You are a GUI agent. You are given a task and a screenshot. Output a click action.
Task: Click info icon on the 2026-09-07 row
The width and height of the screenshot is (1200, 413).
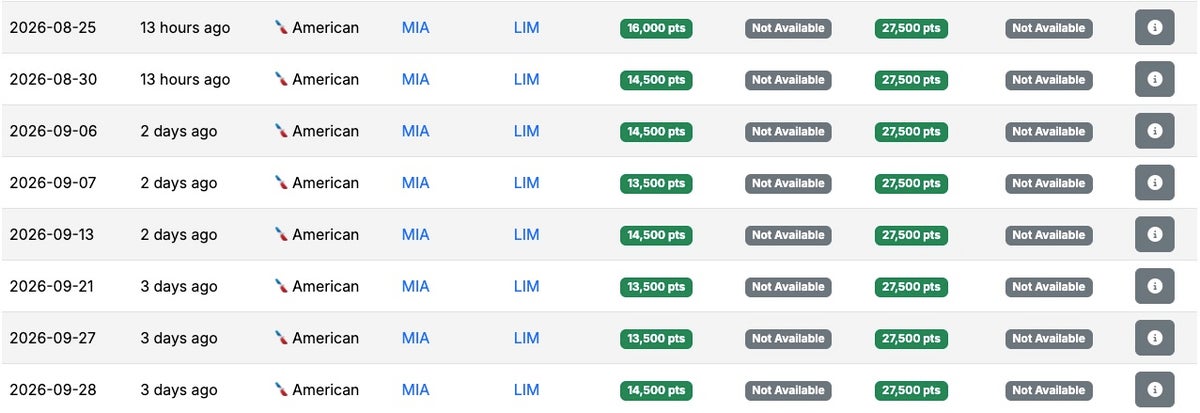1155,183
